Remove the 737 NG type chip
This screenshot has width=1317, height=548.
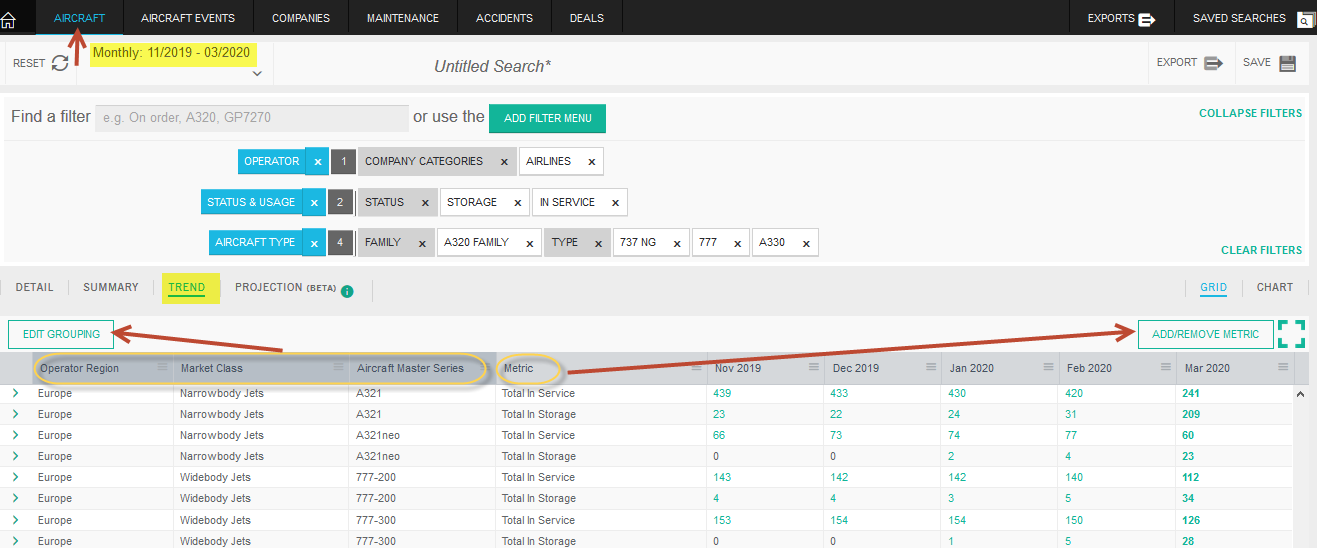[677, 243]
